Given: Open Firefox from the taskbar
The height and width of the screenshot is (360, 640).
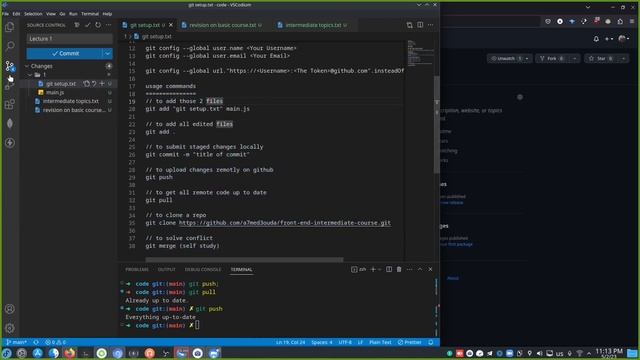Looking at the screenshot, I should pos(70,353).
